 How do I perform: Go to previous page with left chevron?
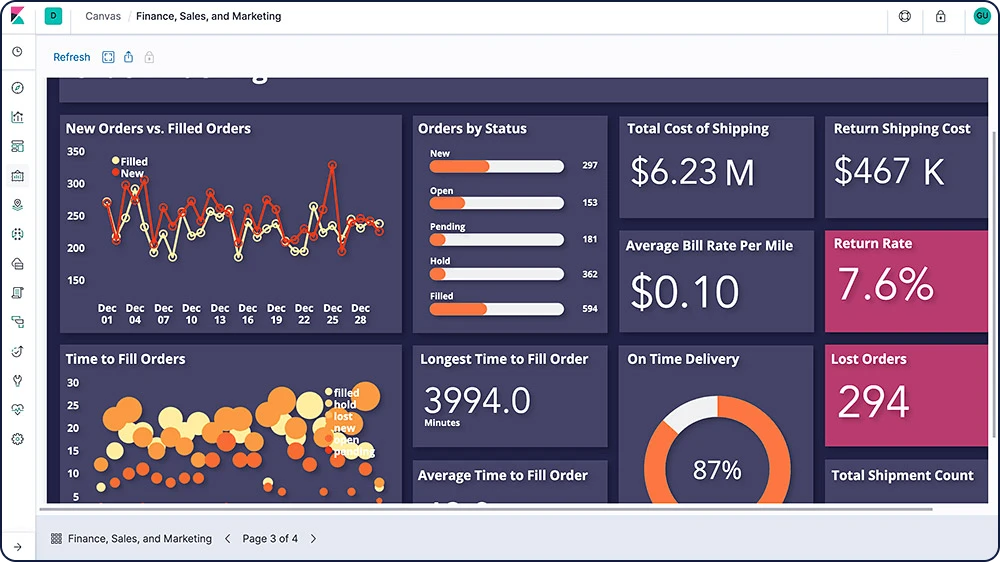[x=228, y=538]
